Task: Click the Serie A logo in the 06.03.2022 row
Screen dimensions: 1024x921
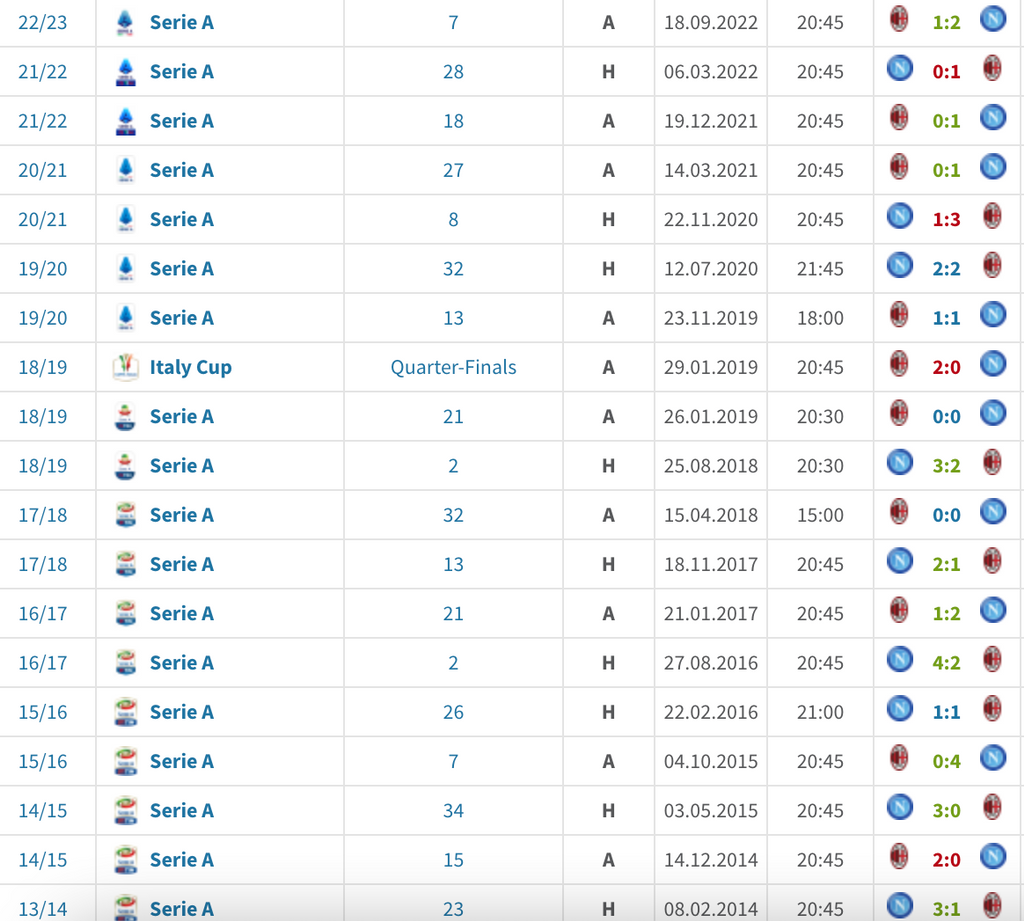Action: pos(125,72)
